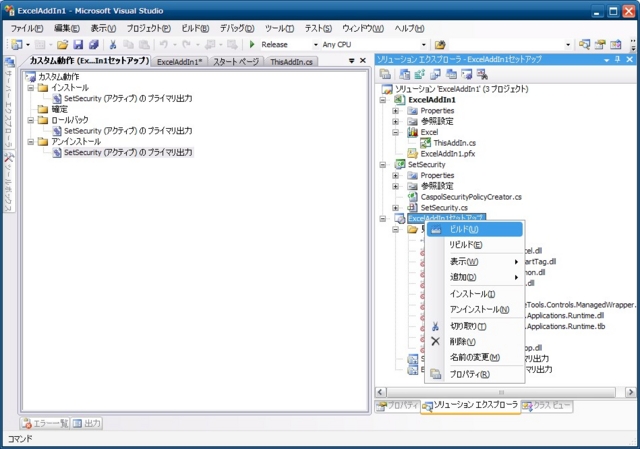
Task: Collapse the SetSecurity project node
Action: click(x=383, y=164)
